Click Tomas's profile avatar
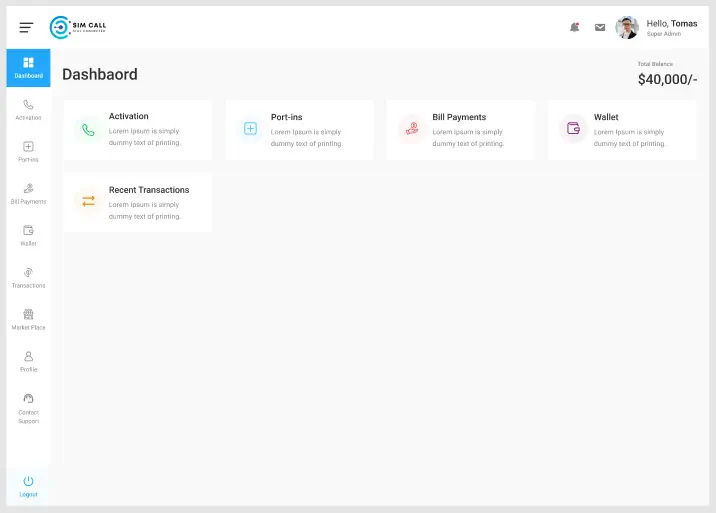 [x=627, y=28]
